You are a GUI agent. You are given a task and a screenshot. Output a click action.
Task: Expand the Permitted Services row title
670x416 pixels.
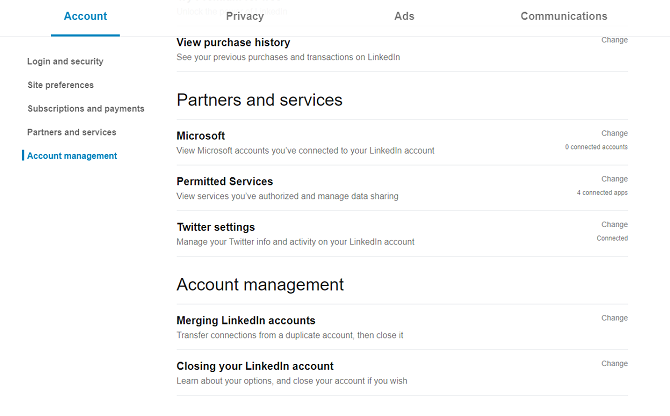(x=225, y=182)
